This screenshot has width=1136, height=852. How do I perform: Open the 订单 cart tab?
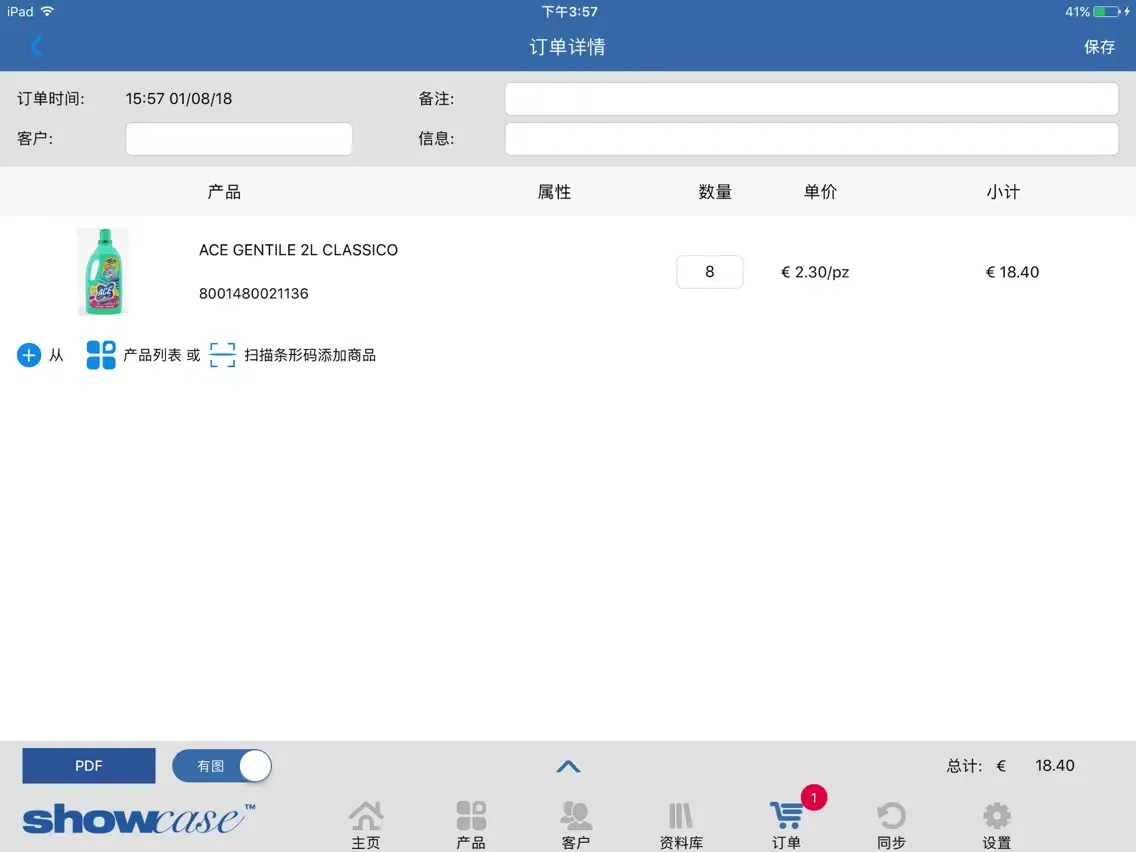point(786,825)
